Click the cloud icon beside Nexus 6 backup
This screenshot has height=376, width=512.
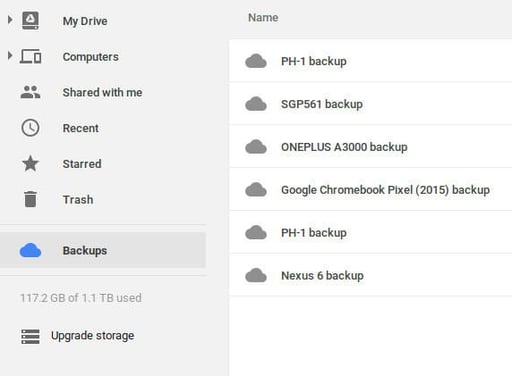tap(256, 275)
